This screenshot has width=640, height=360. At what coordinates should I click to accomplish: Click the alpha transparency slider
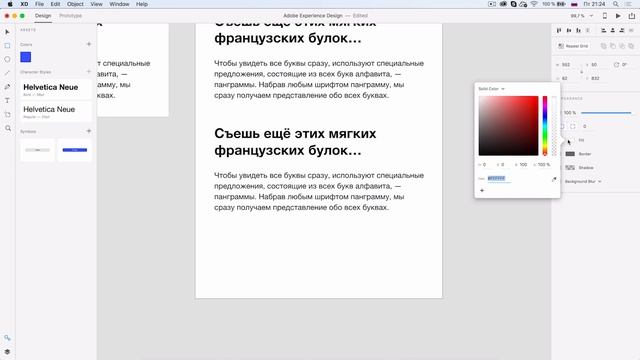554,126
